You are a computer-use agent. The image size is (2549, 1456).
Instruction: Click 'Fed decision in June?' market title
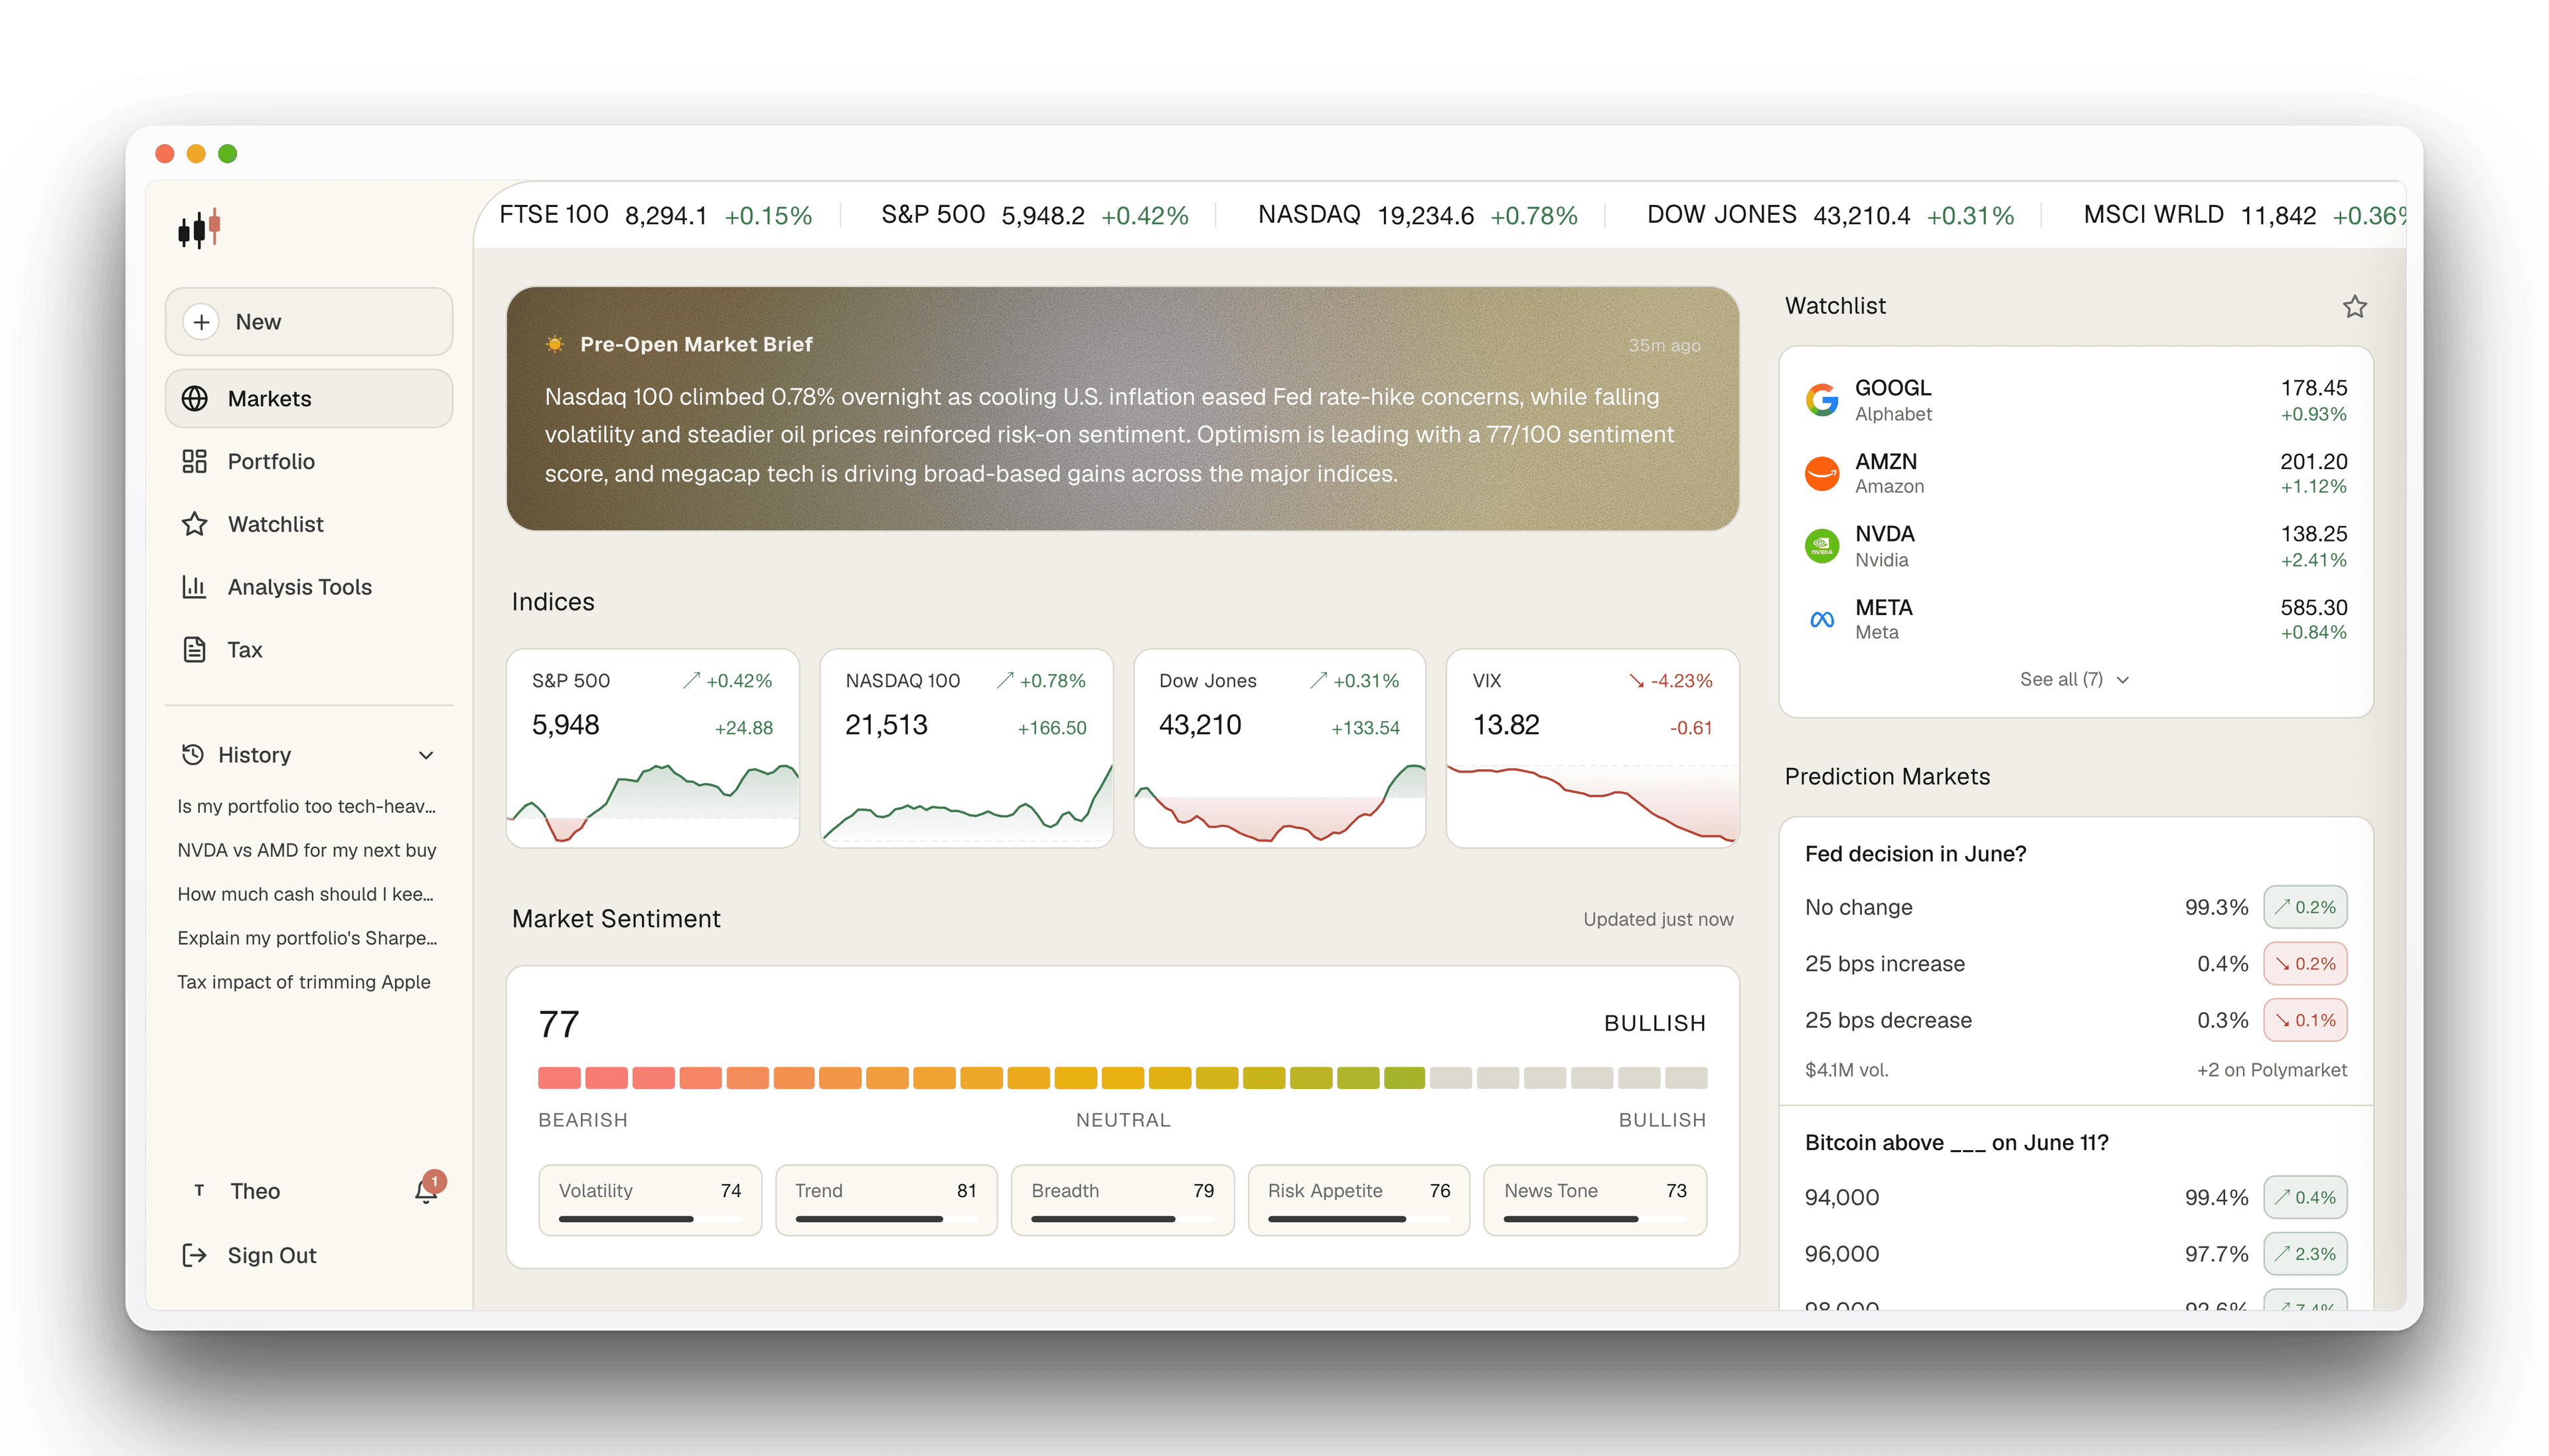(1915, 854)
